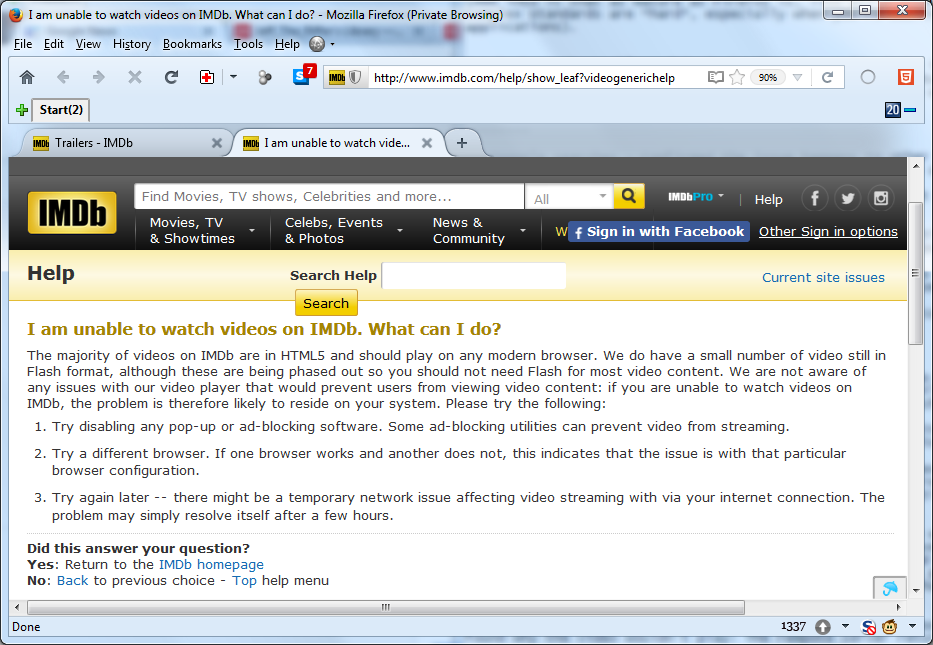
Task: Click the blue 20 counter icon
Action: coord(893,110)
